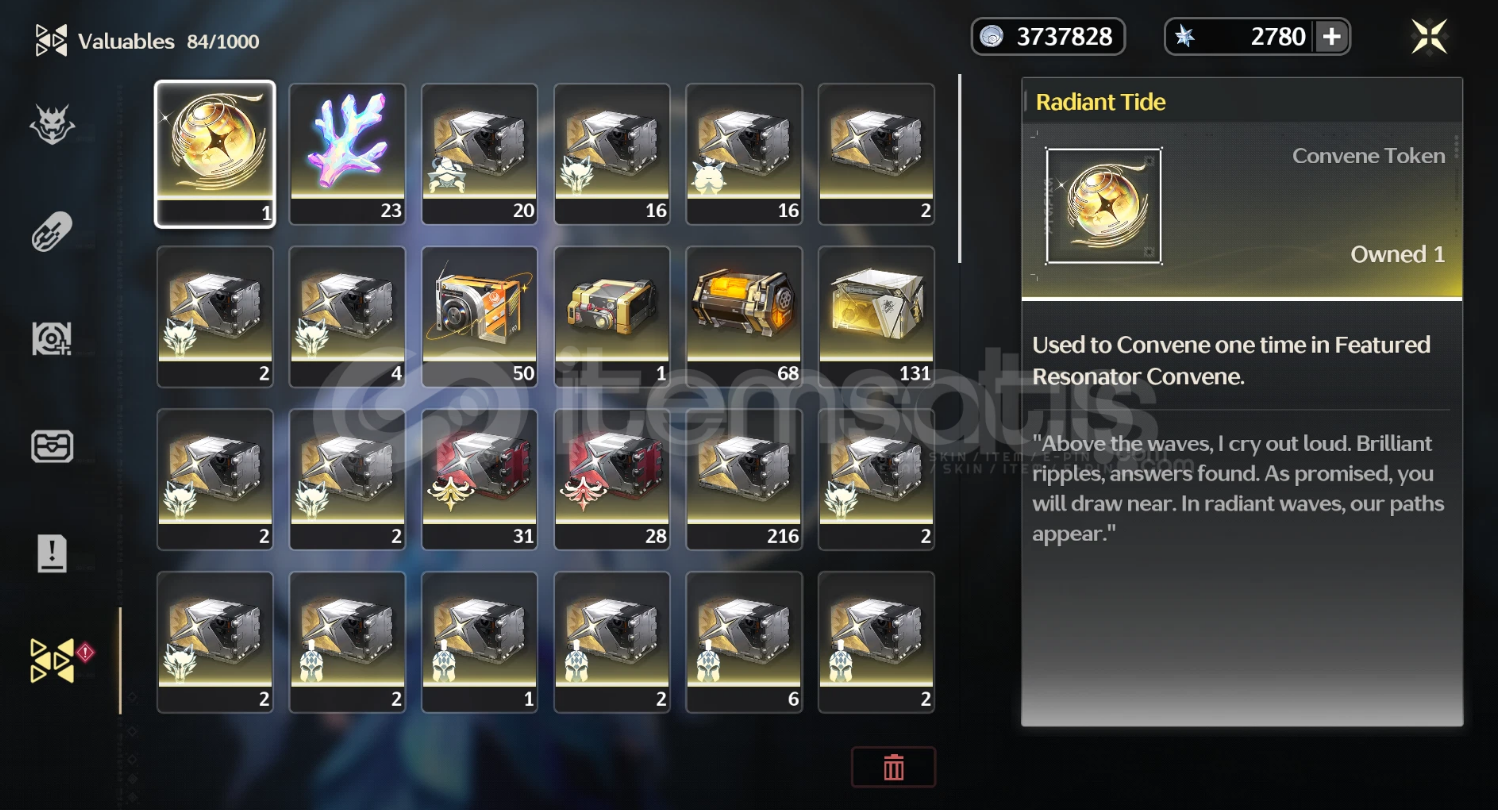The height and width of the screenshot is (810, 1498).
Task: Open the fourth sidebar category icon
Action: click(52, 446)
